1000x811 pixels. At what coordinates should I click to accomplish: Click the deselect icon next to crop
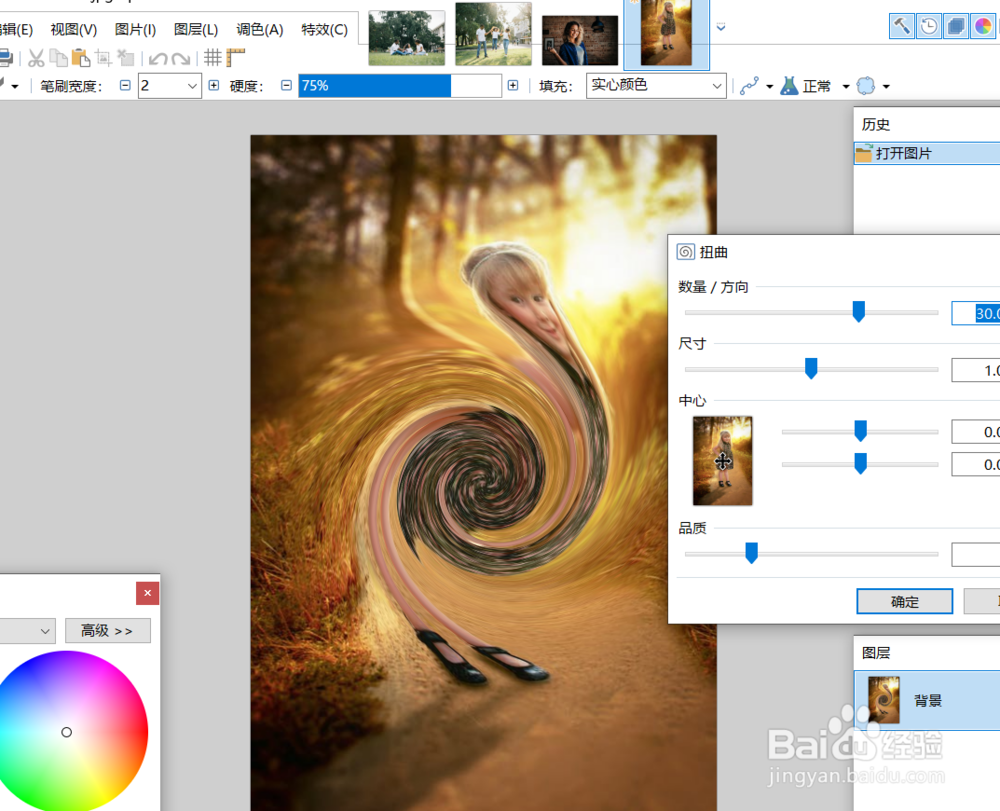coord(125,59)
